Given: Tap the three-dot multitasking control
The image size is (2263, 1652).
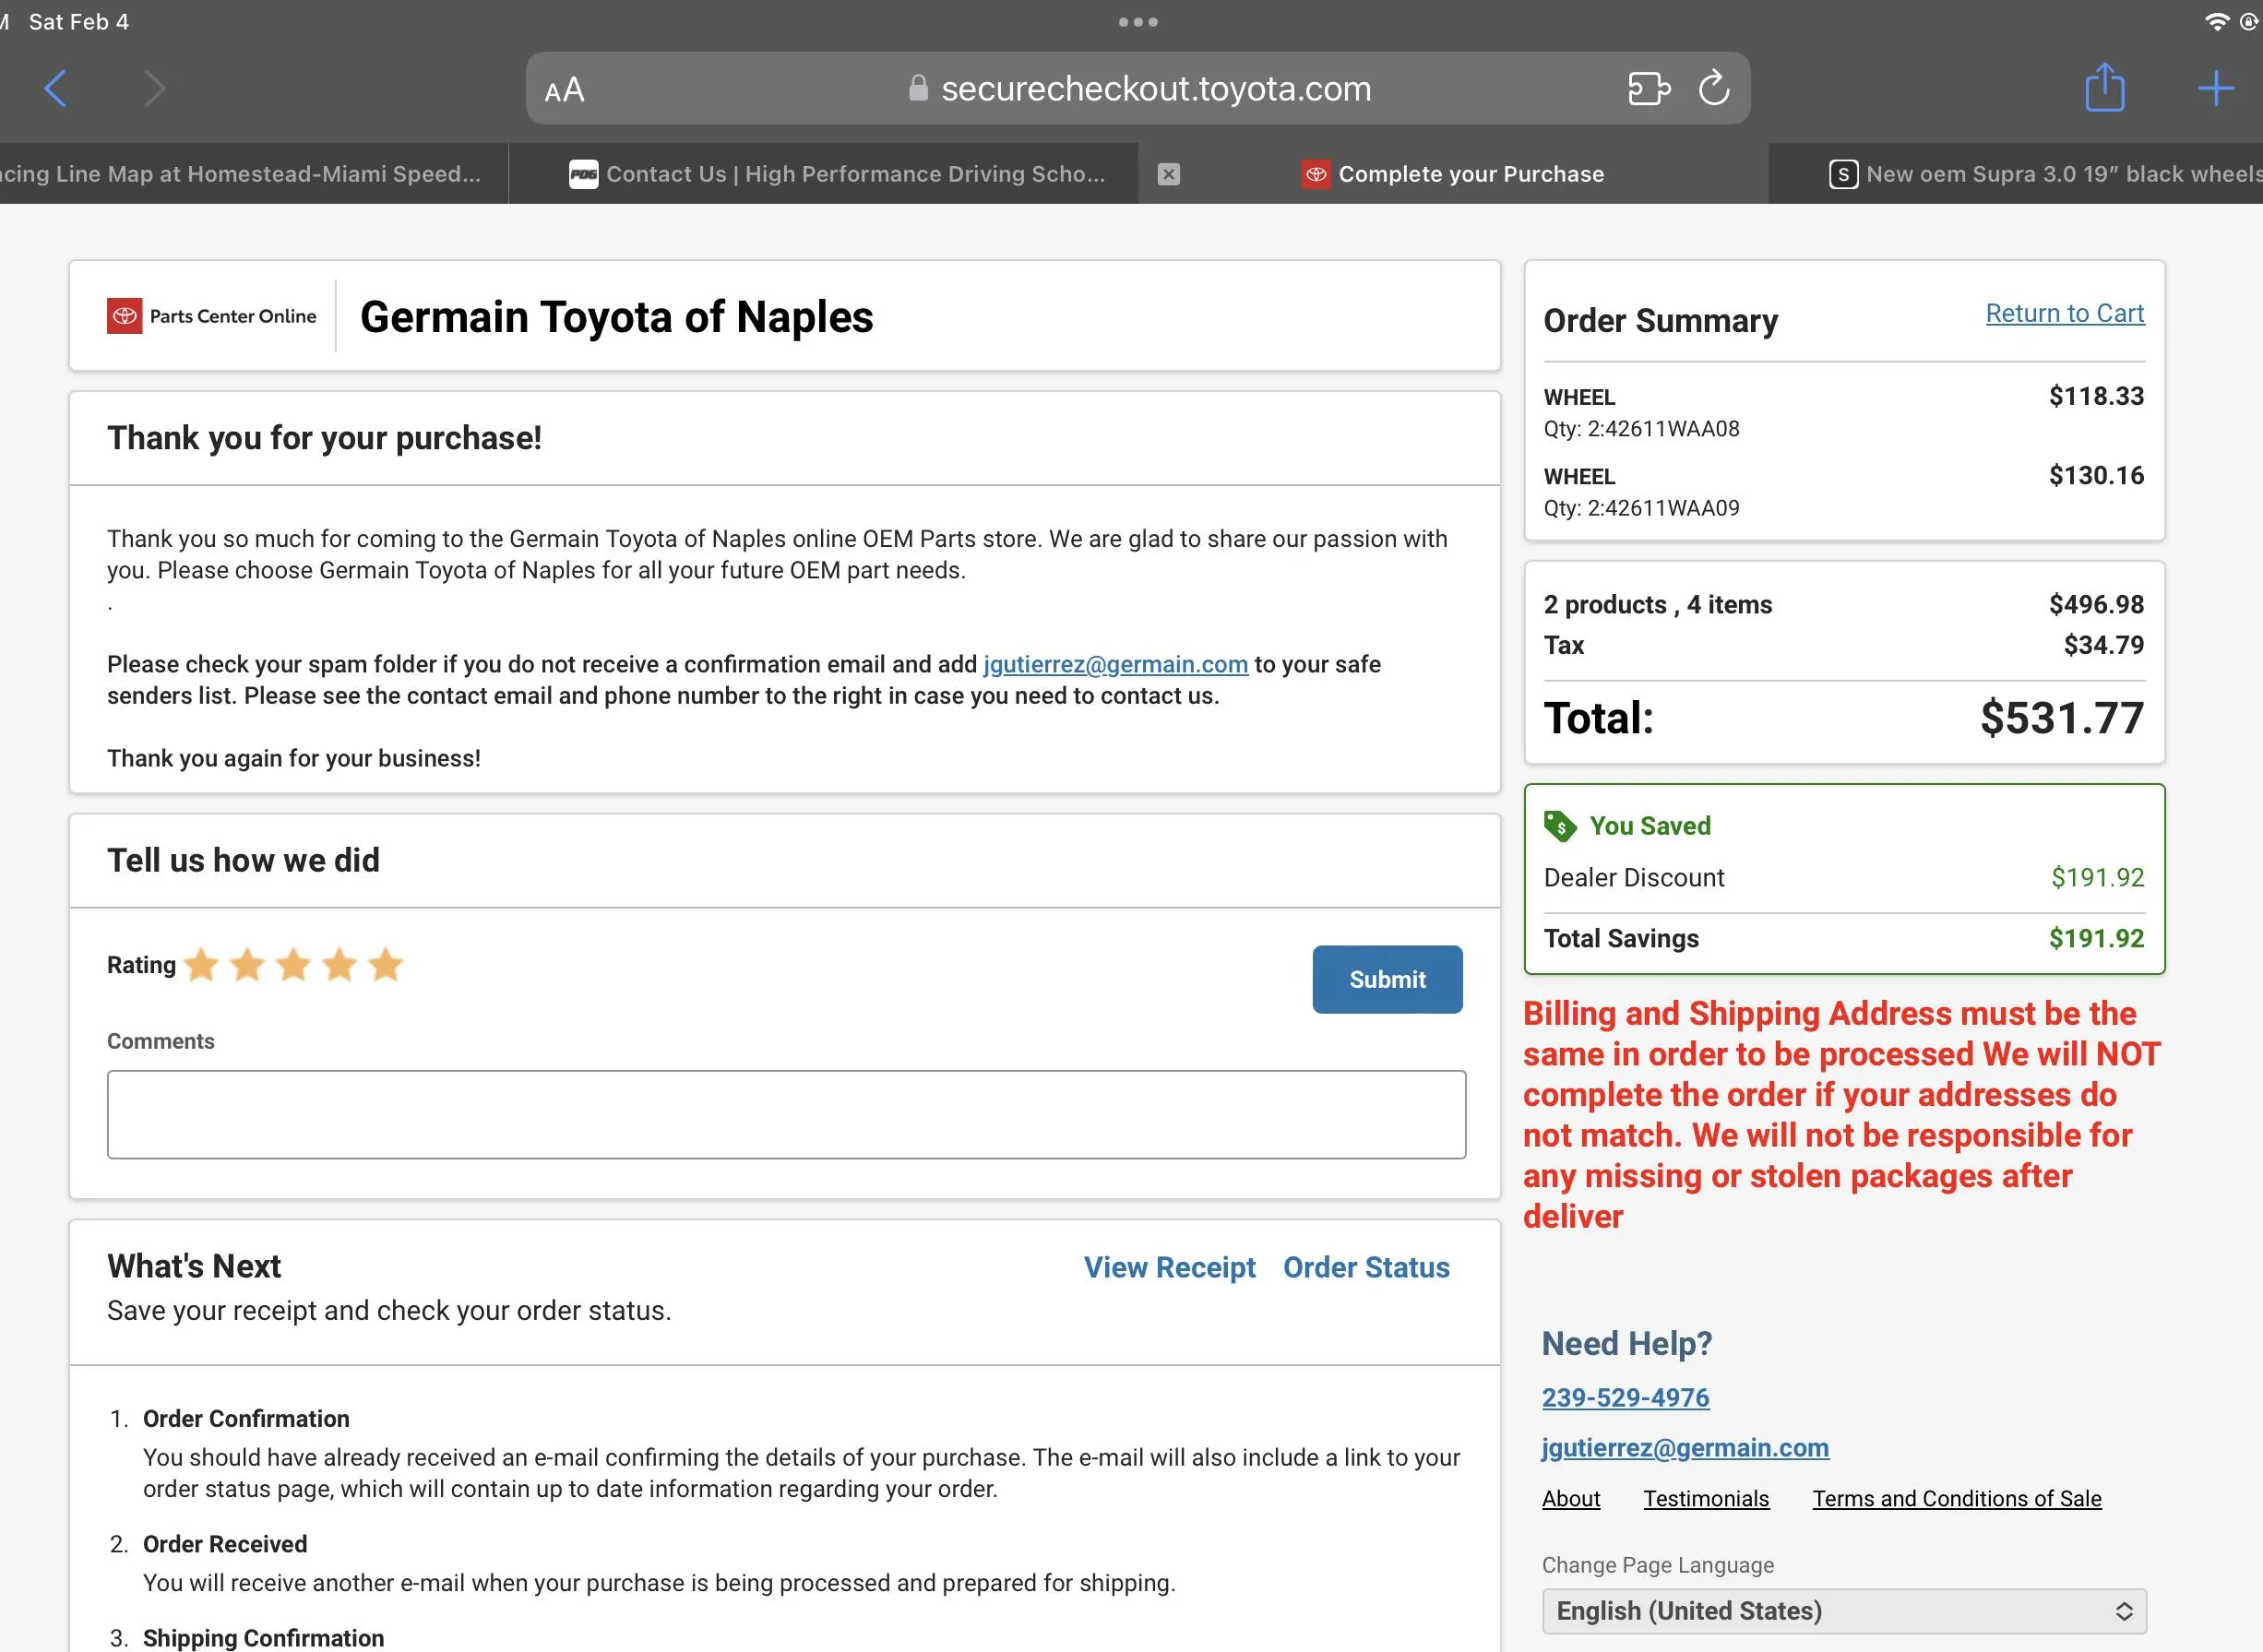Looking at the screenshot, I should 1138,22.
